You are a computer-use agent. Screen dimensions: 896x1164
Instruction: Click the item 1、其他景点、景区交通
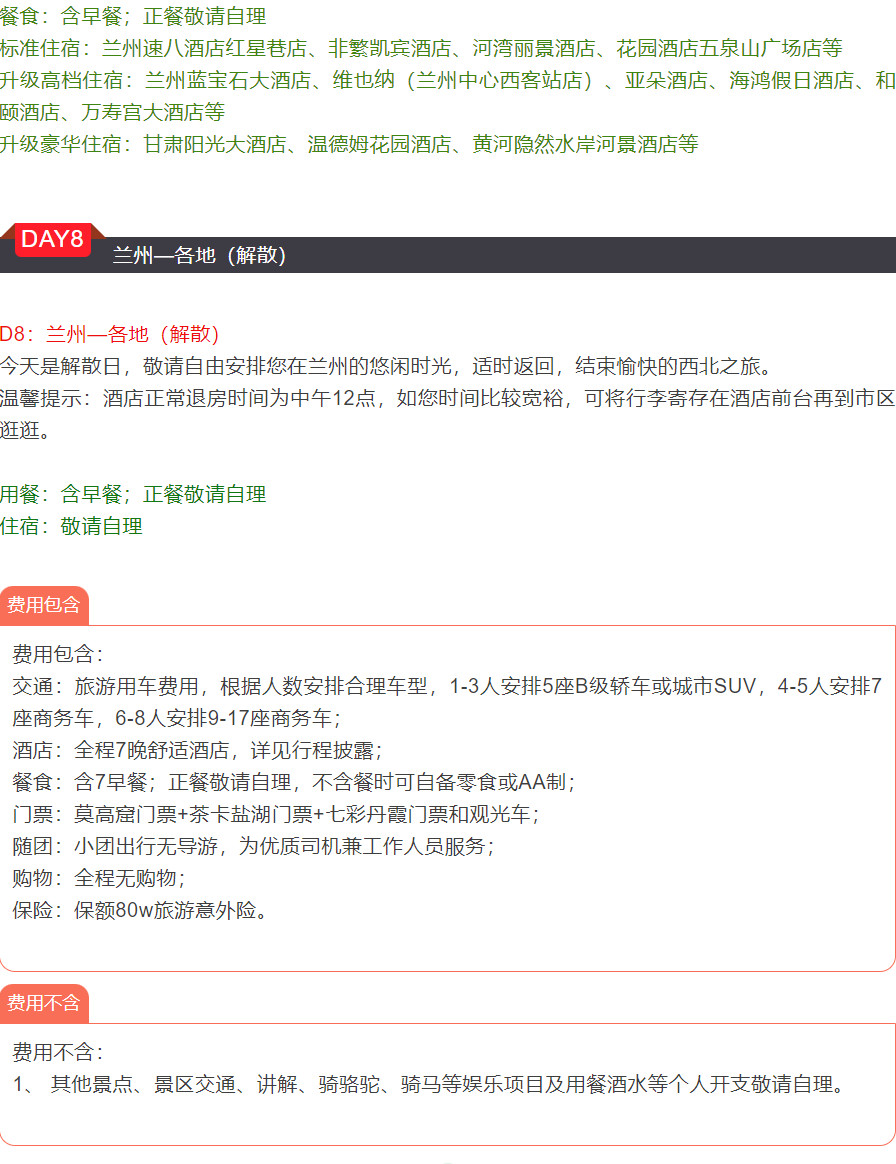click(x=429, y=1085)
